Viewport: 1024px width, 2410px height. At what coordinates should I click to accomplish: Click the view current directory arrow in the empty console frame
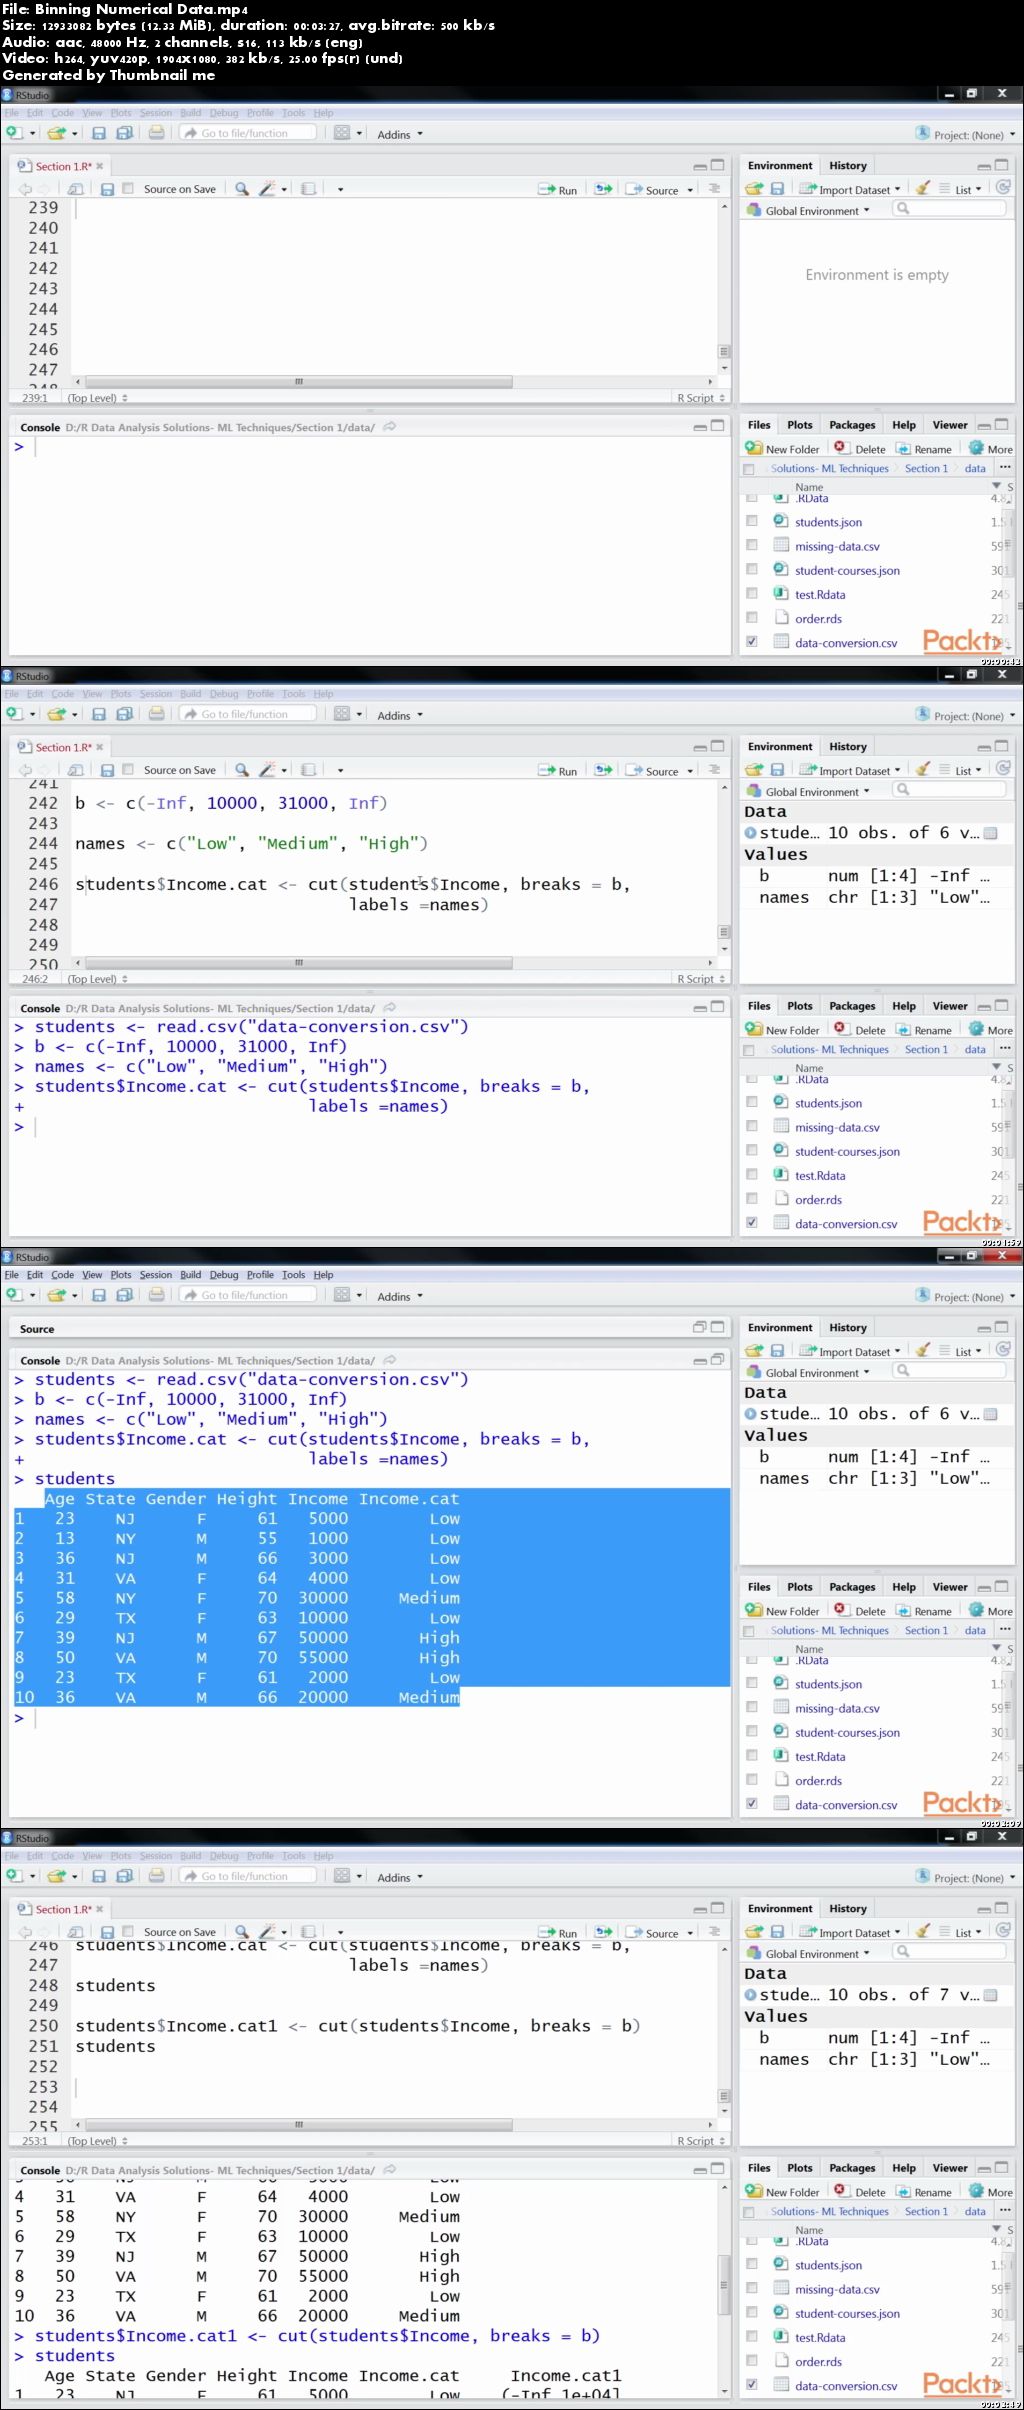[x=389, y=427]
